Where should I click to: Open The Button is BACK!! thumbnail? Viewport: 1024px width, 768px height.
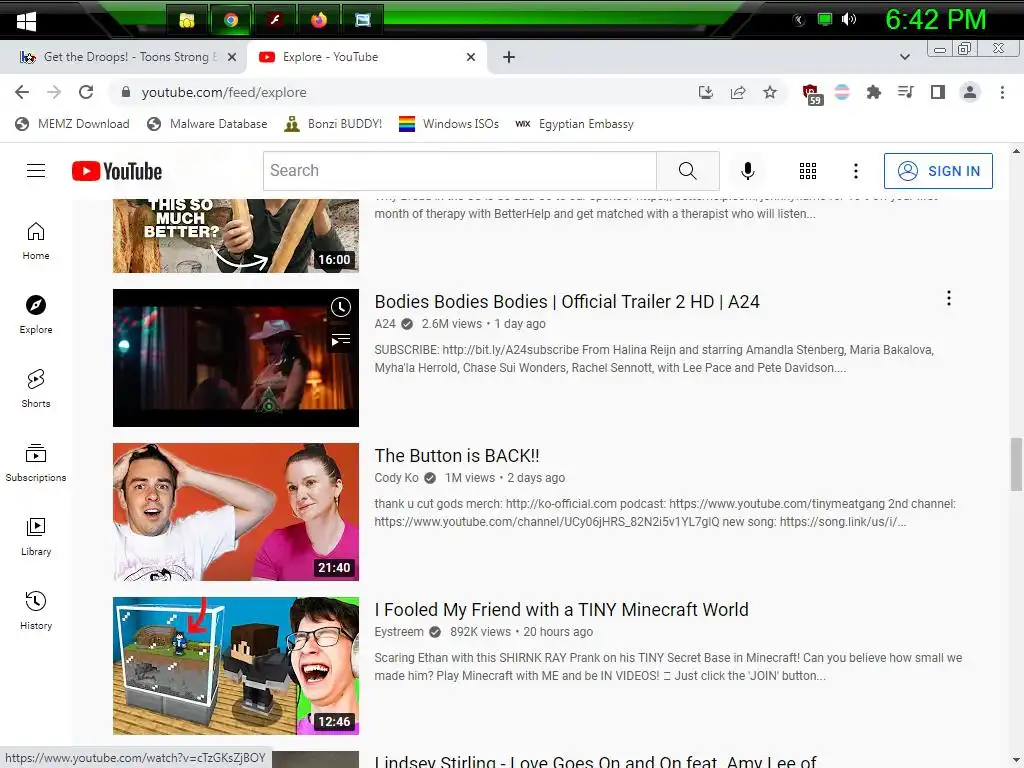236,512
